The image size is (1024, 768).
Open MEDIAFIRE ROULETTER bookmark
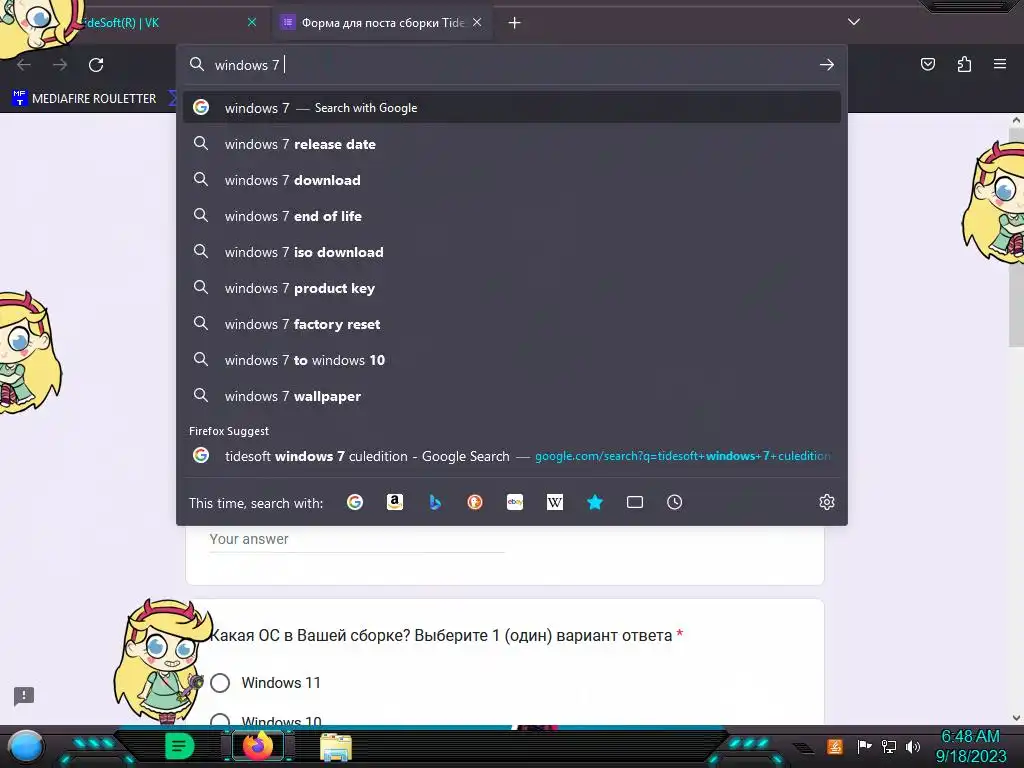click(85, 99)
